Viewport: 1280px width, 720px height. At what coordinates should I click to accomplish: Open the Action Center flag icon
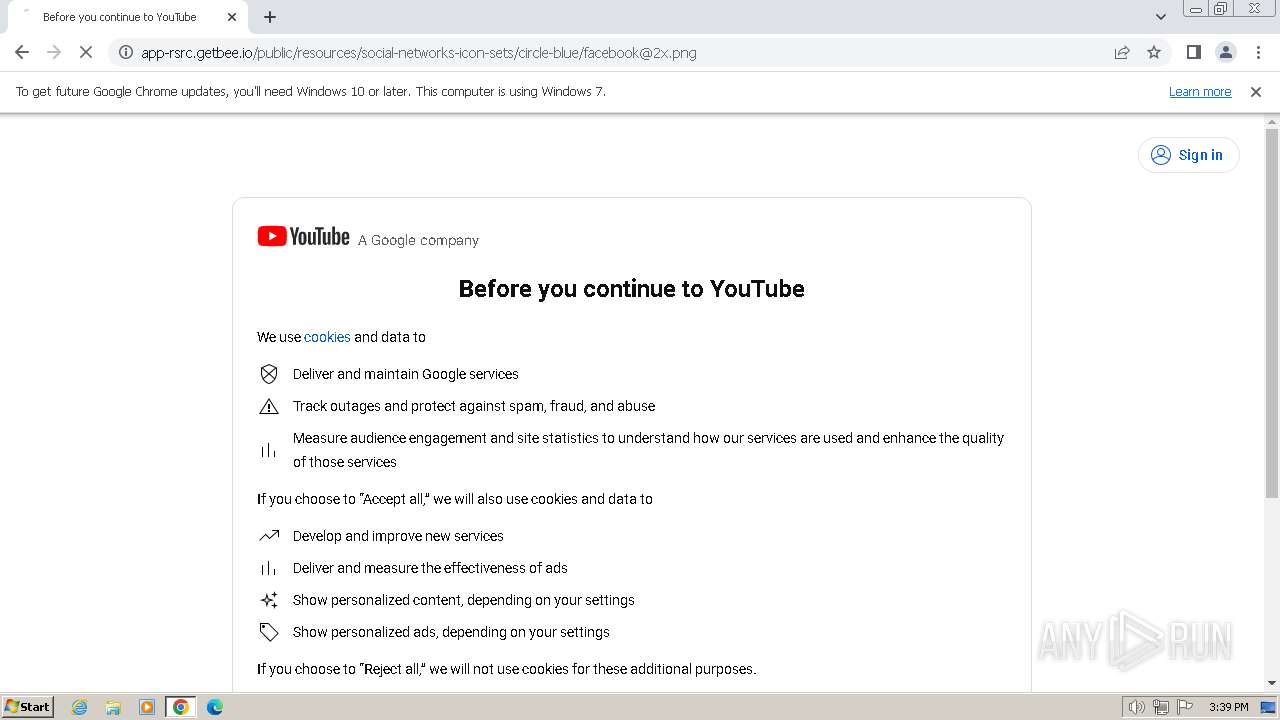(x=1185, y=707)
